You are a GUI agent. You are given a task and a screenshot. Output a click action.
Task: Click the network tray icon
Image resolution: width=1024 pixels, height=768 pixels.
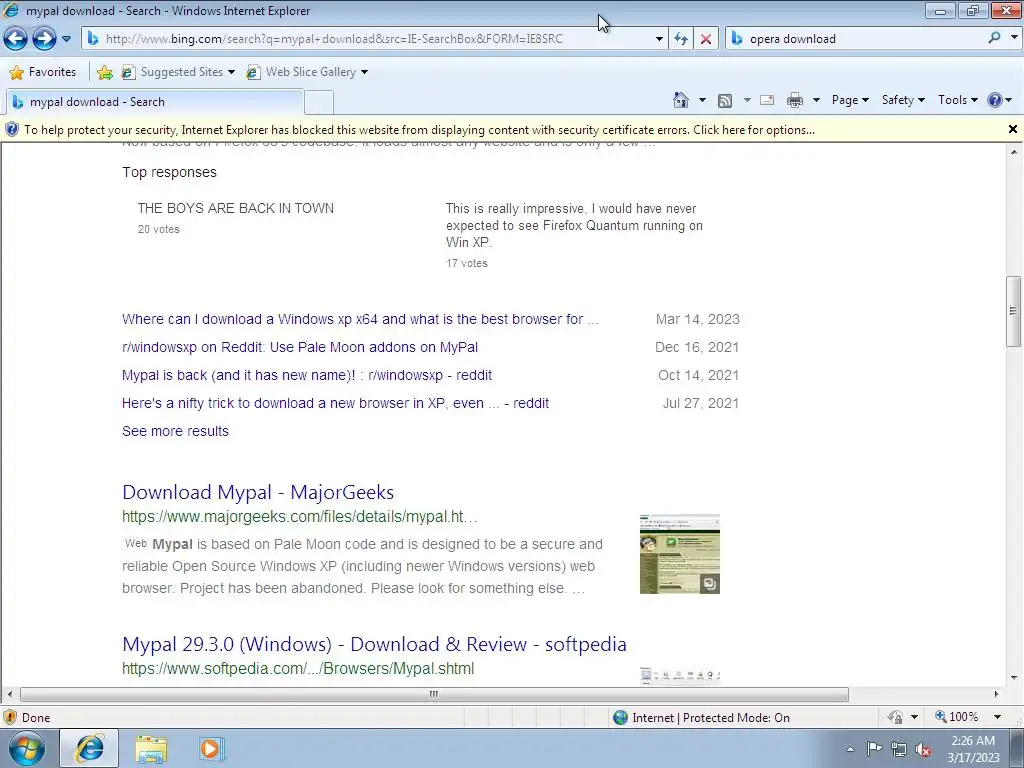click(x=899, y=749)
